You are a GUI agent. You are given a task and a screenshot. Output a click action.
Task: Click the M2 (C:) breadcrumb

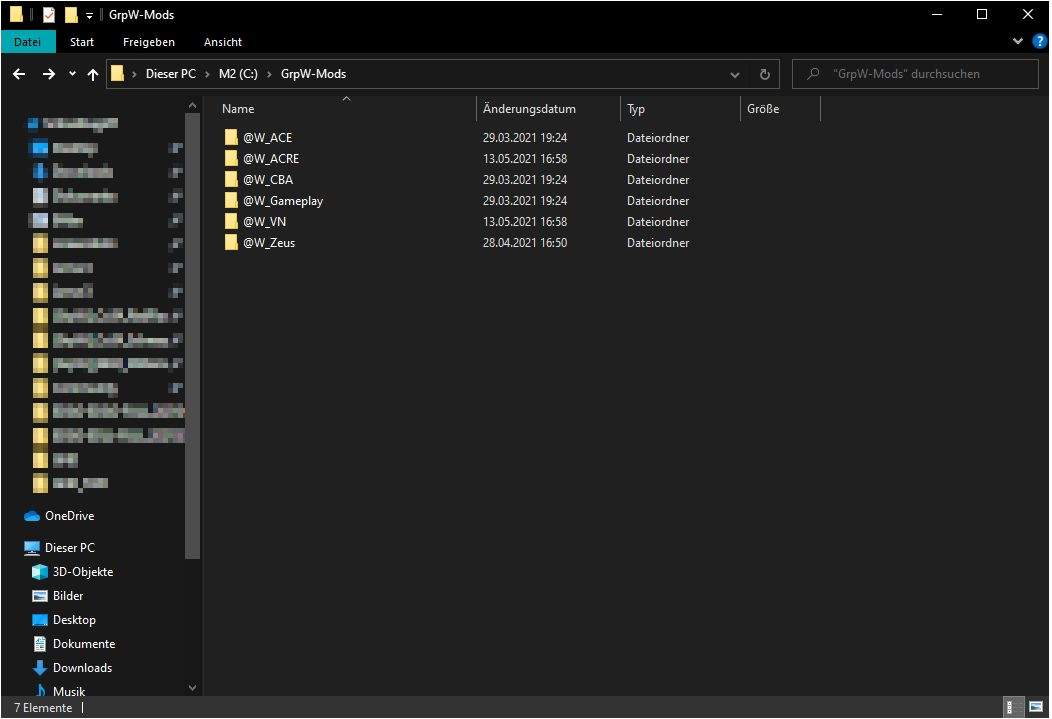click(241, 74)
